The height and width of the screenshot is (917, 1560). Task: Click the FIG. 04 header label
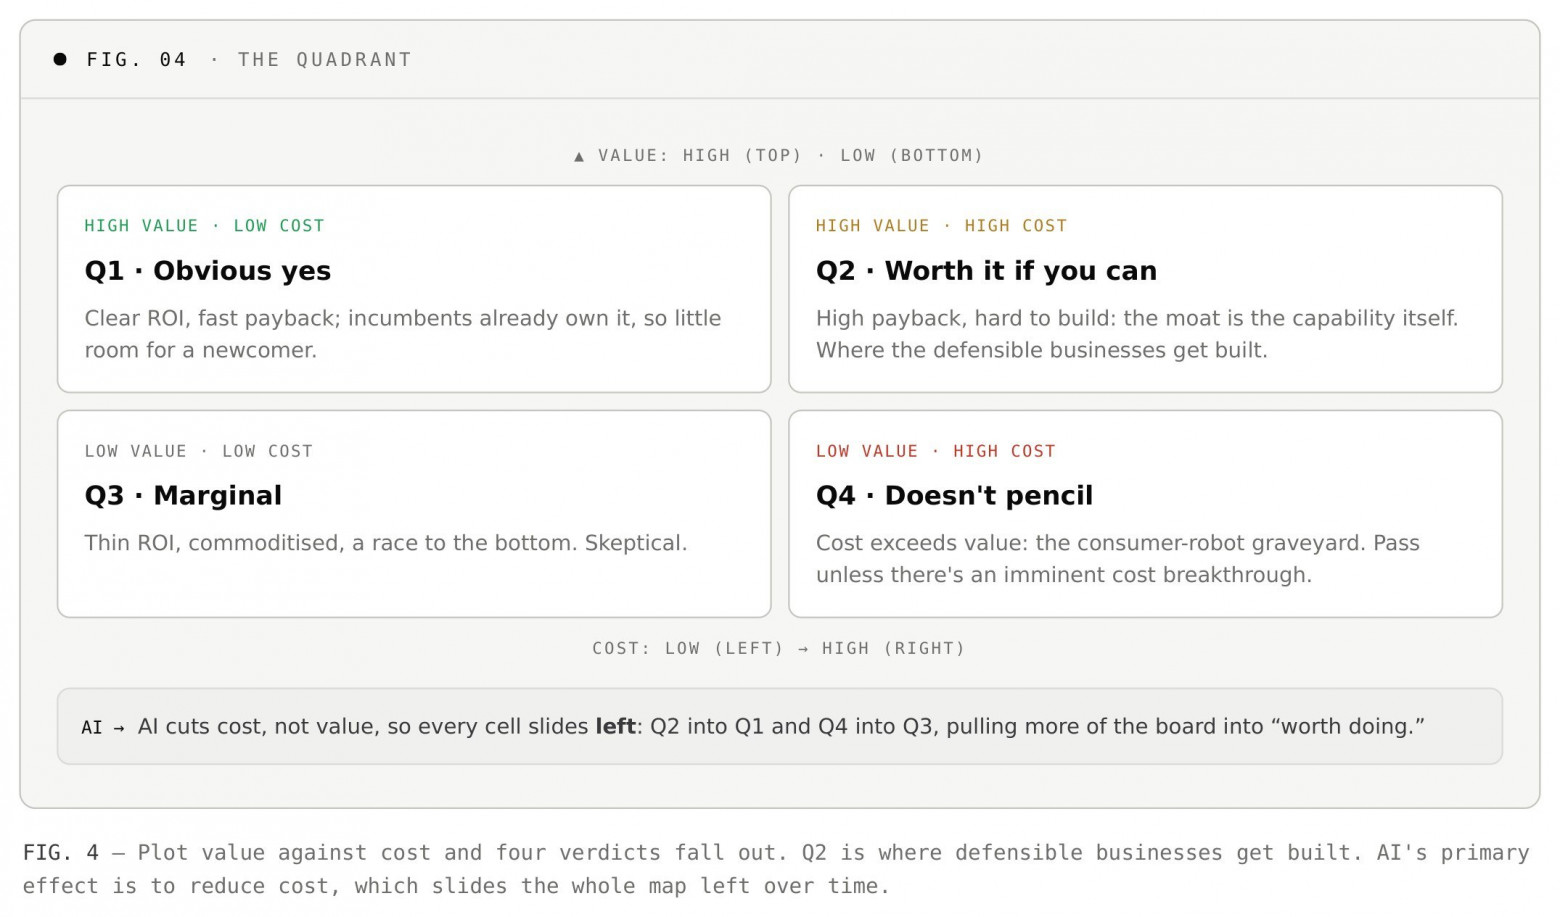click(x=137, y=59)
